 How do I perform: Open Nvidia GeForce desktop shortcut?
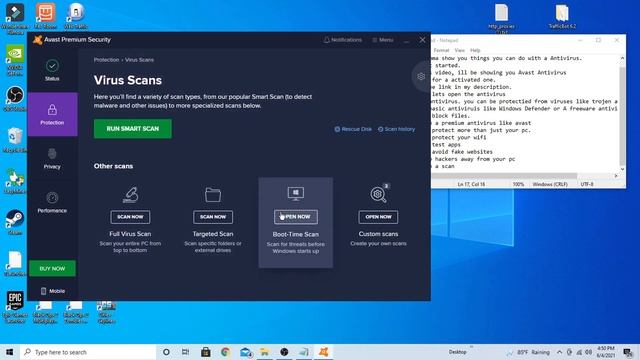pos(15,60)
